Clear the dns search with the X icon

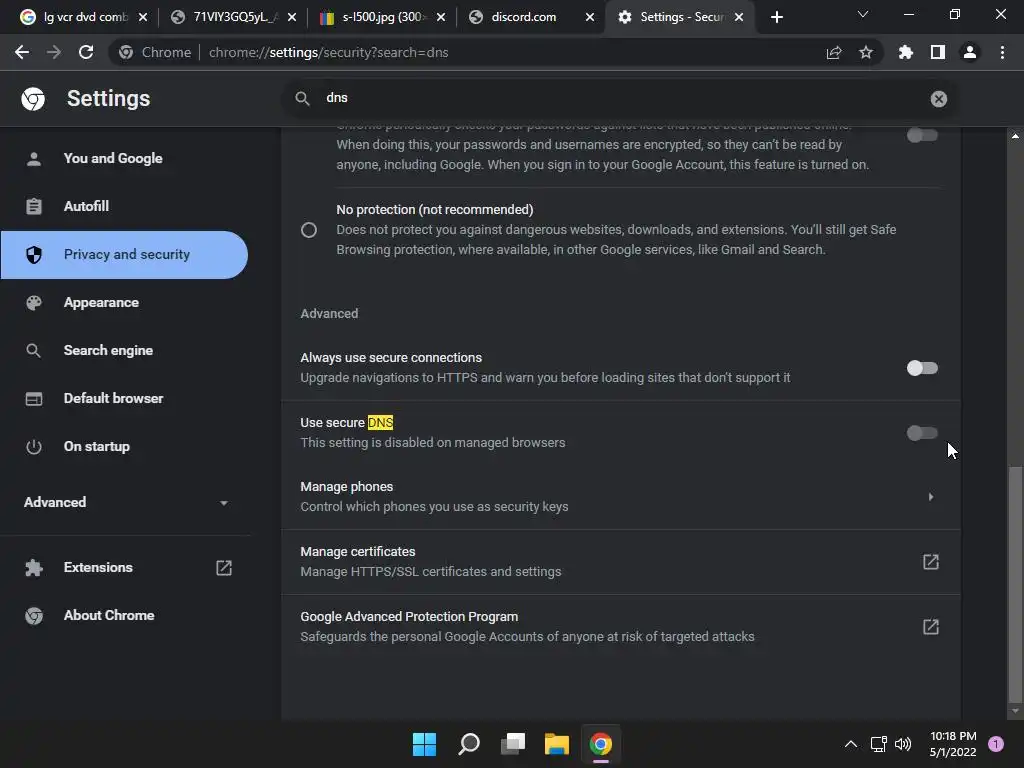(938, 99)
